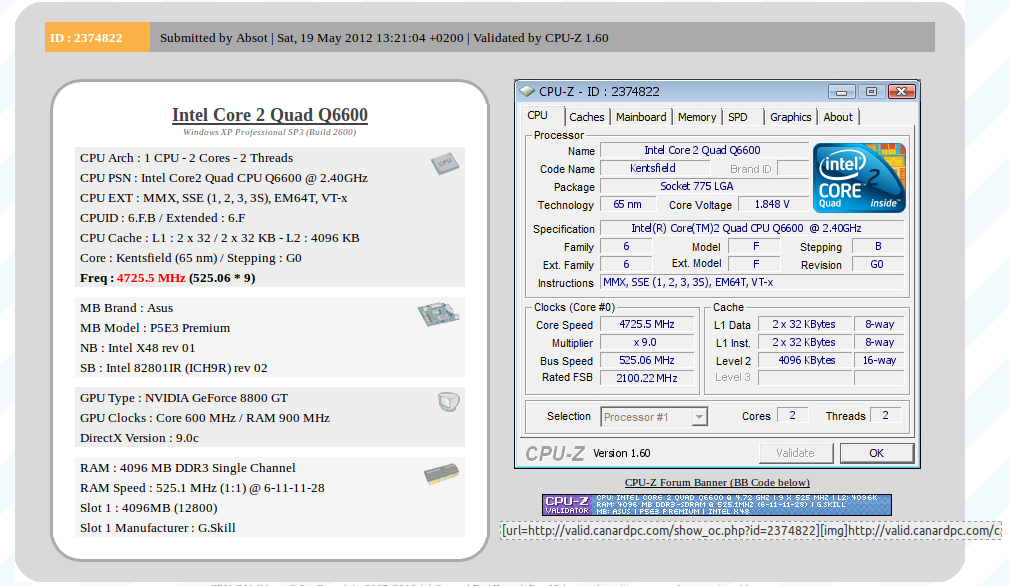1009x586 pixels.
Task: Click the Intel Core 2 Quad logo
Action: point(859,178)
